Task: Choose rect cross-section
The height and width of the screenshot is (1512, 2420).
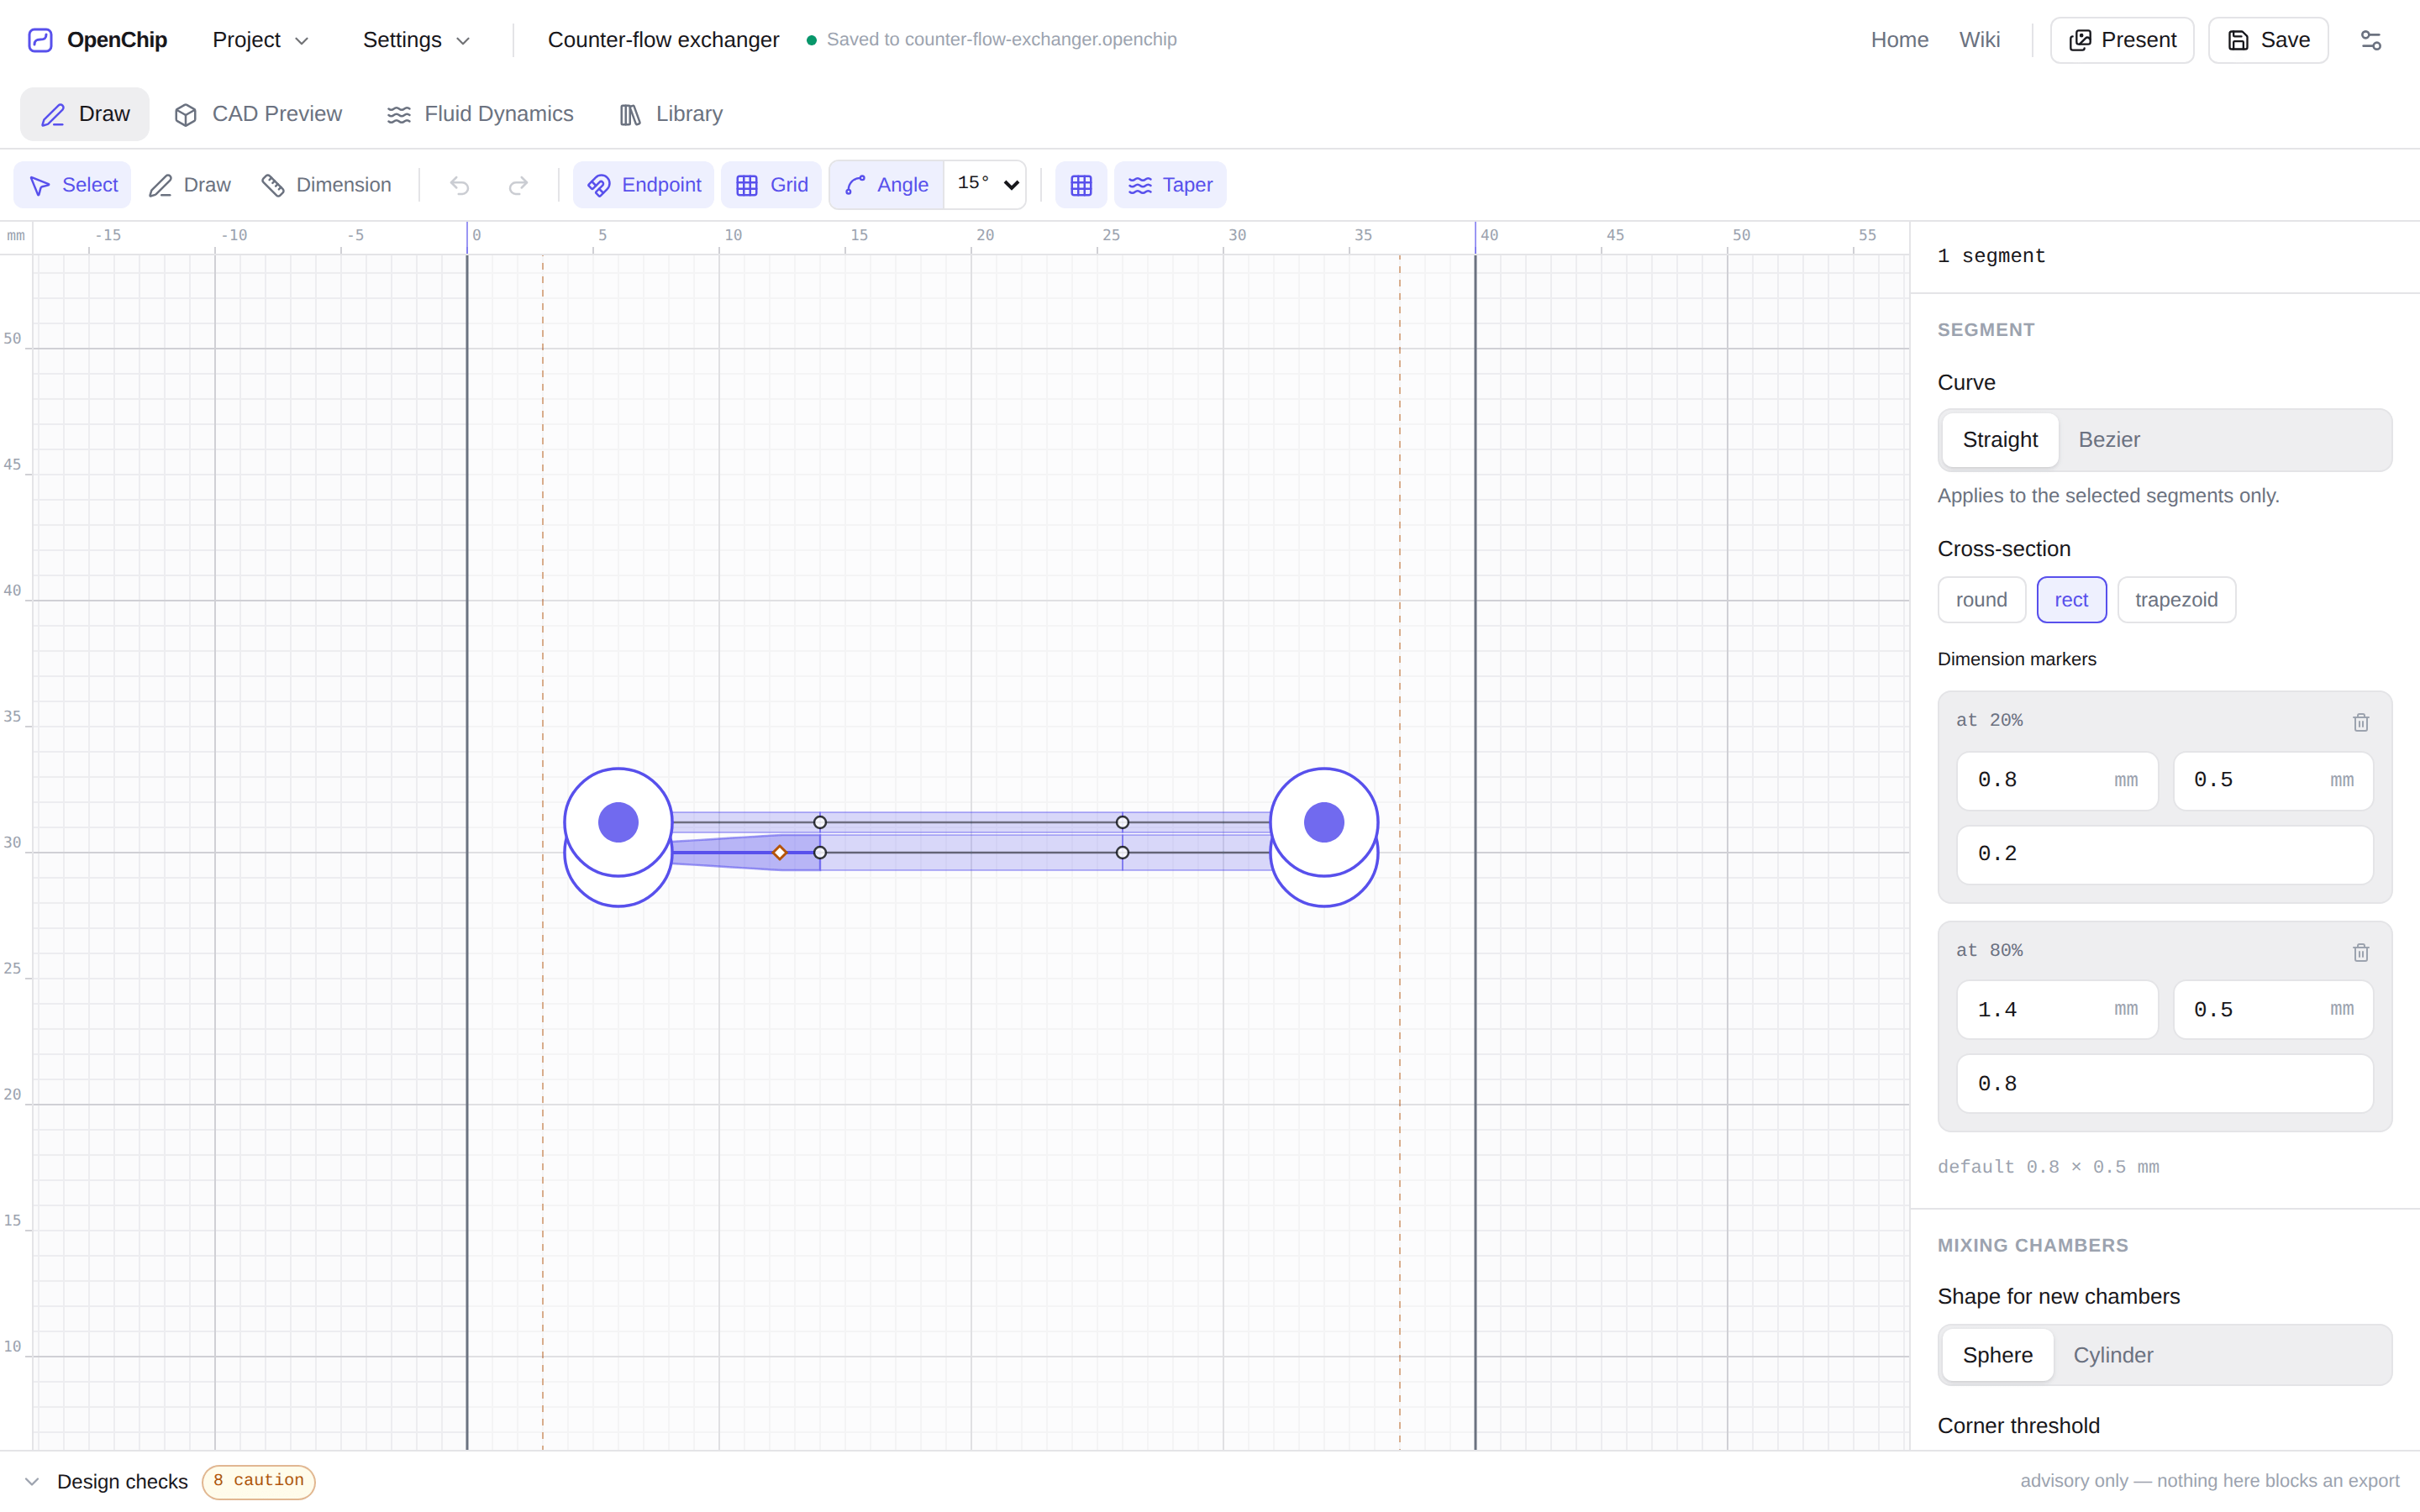Action: click(x=2071, y=600)
